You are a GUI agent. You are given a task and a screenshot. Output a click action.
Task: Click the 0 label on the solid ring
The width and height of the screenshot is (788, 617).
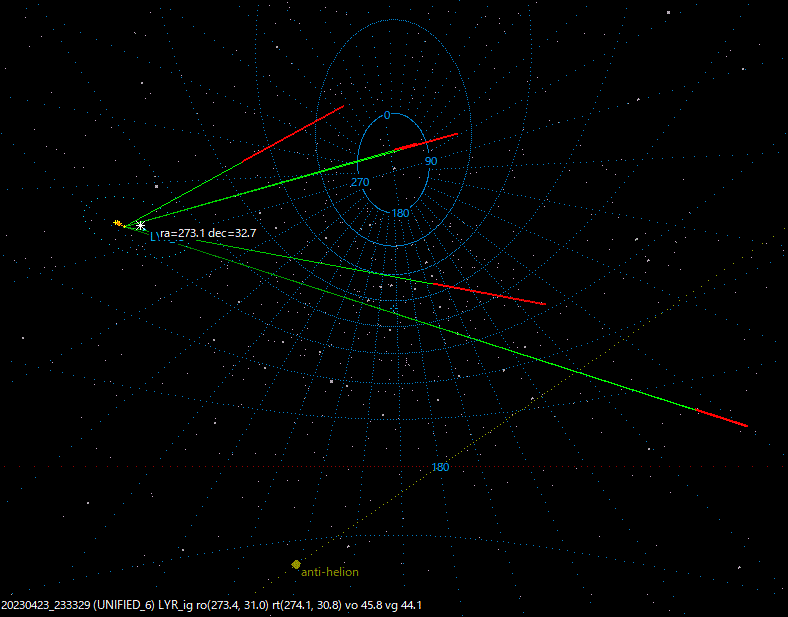pos(386,116)
